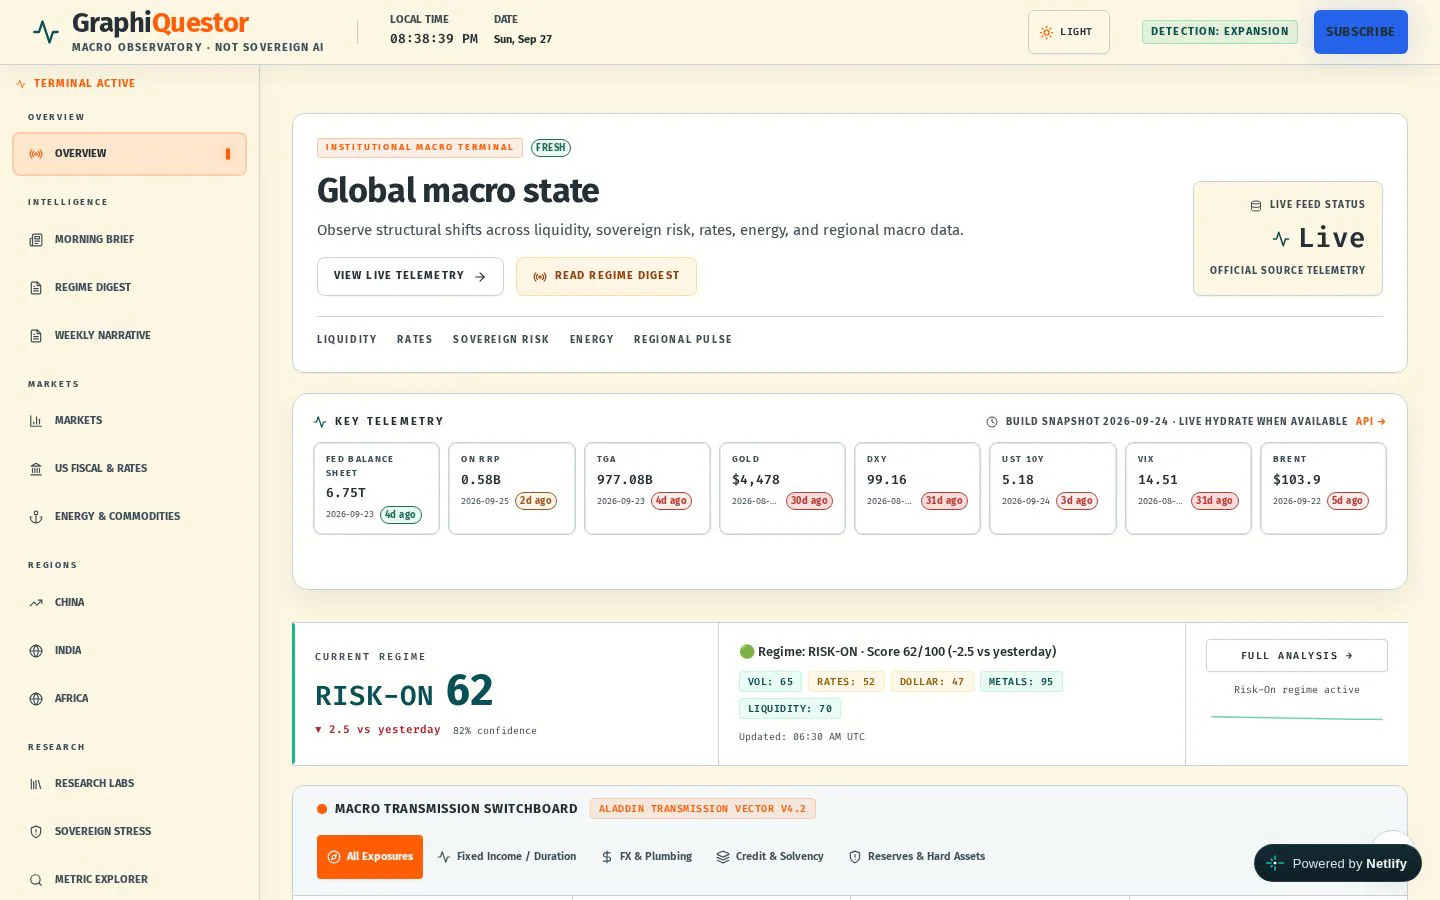
Task: Click the Live Feed Status database icon
Action: pyautogui.click(x=1256, y=205)
